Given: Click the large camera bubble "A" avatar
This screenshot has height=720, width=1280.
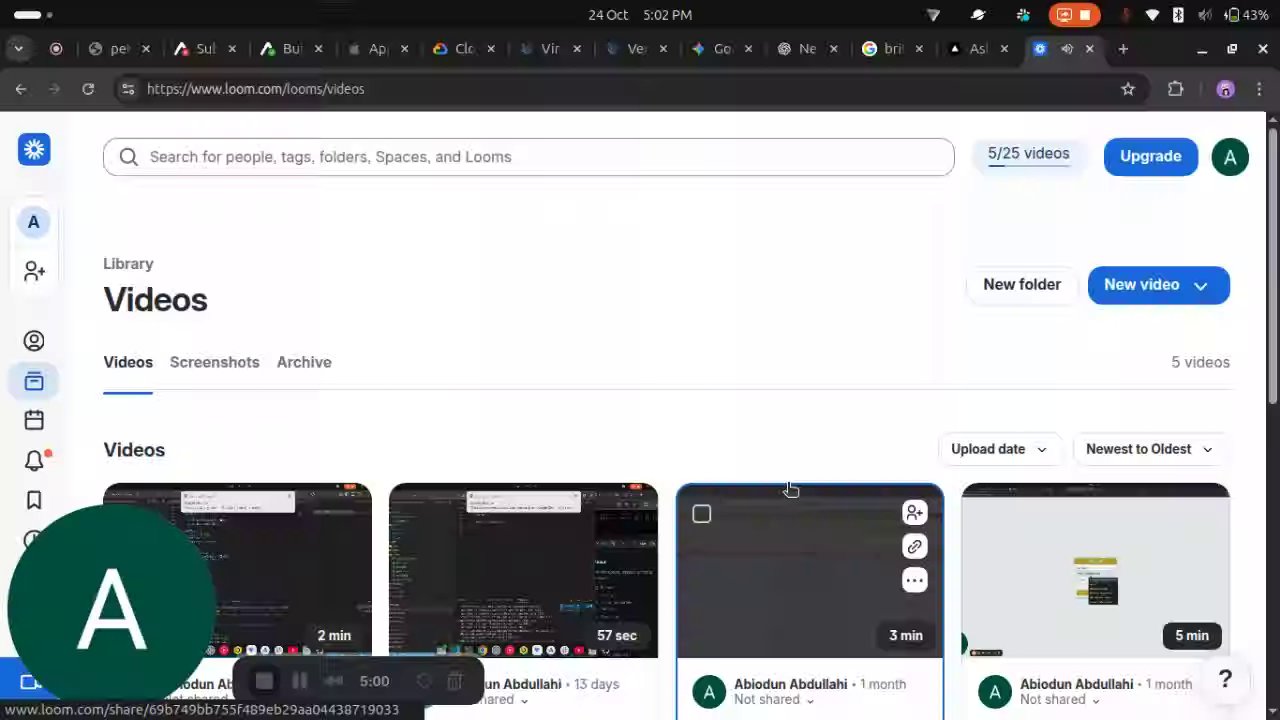Looking at the screenshot, I should tap(111, 608).
